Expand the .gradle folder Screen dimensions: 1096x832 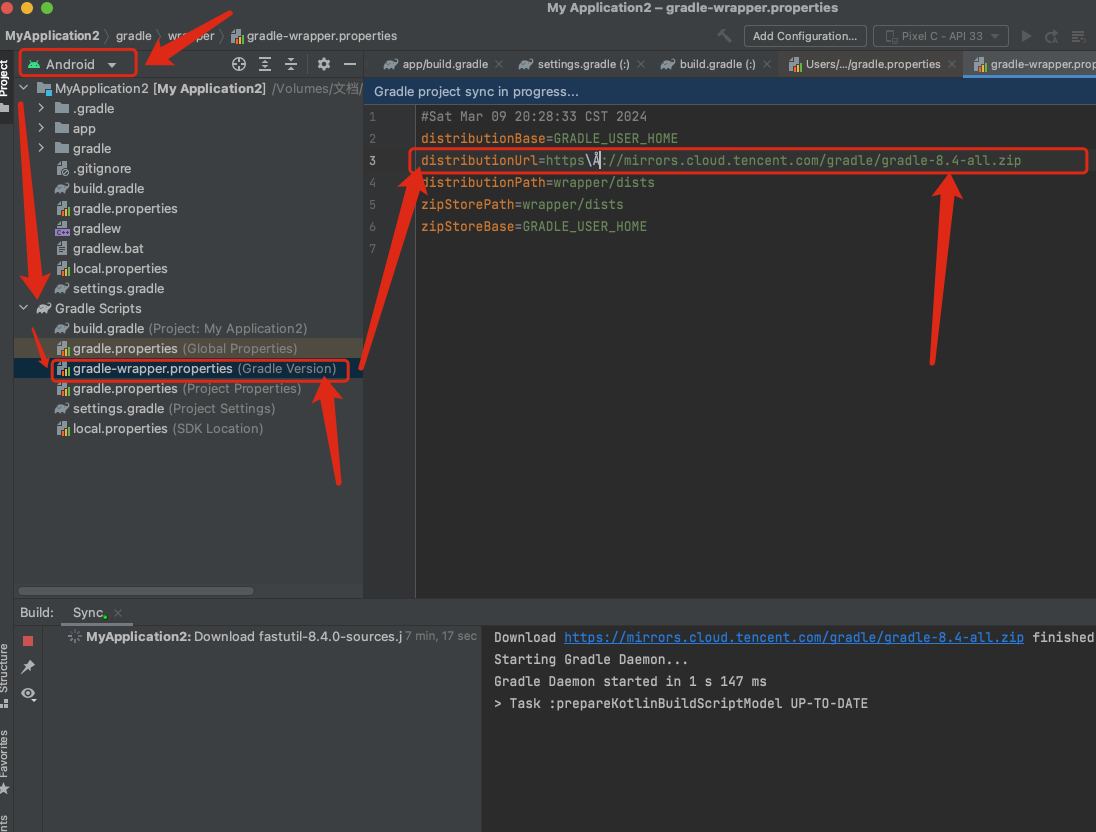point(41,108)
